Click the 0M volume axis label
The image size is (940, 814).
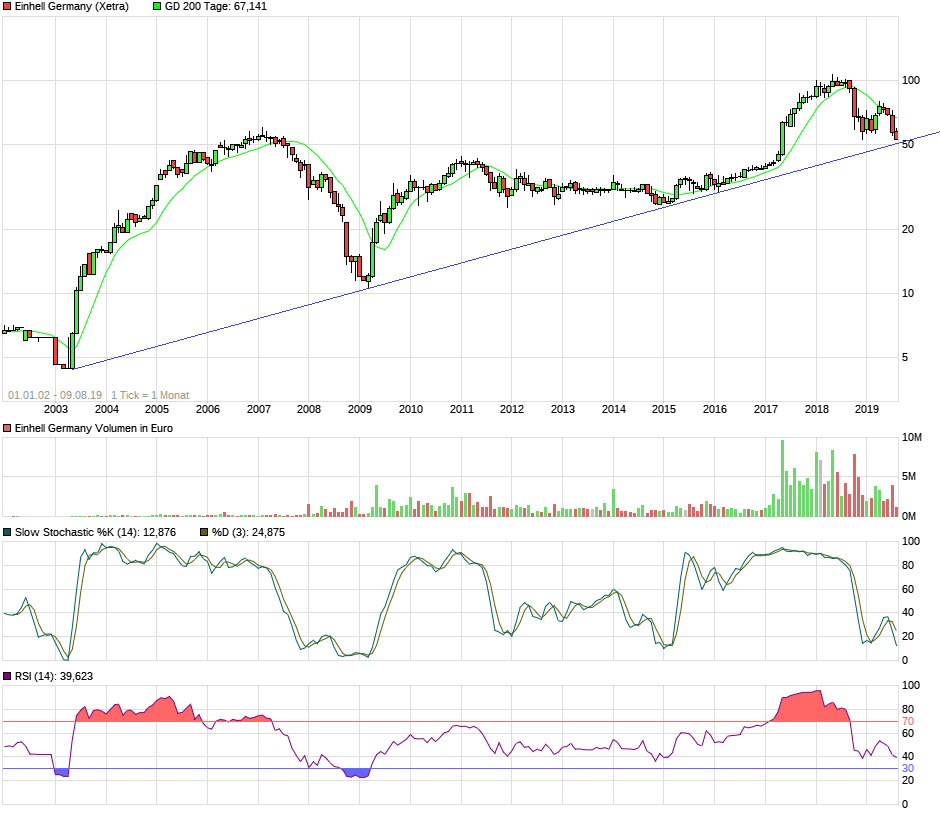click(x=909, y=516)
